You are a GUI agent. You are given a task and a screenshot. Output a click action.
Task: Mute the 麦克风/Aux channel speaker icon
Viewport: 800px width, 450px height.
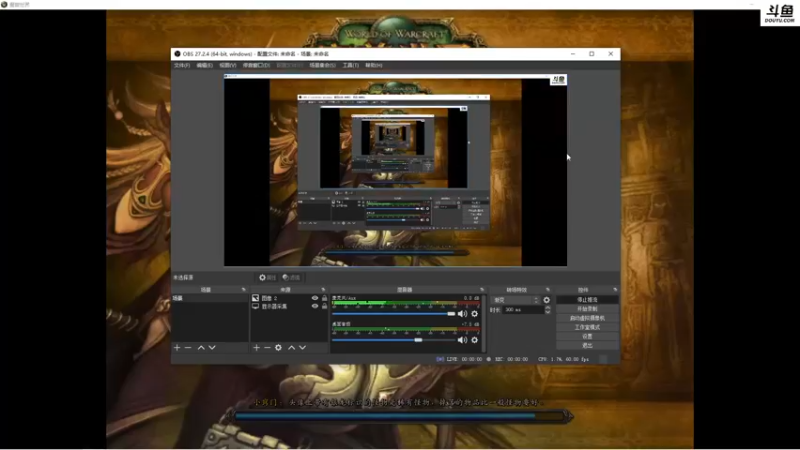pyautogui.click(x=462, y=314)
